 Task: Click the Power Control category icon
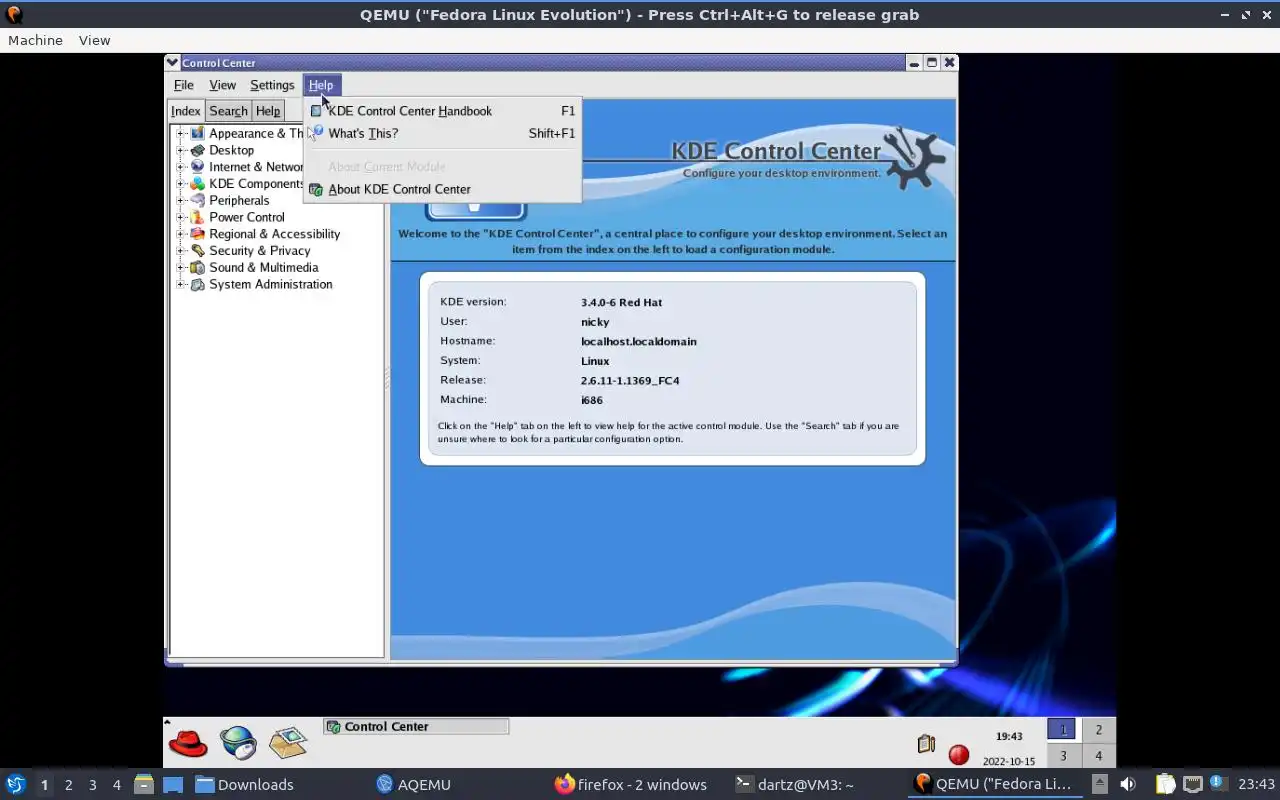[x=198, y=217]
